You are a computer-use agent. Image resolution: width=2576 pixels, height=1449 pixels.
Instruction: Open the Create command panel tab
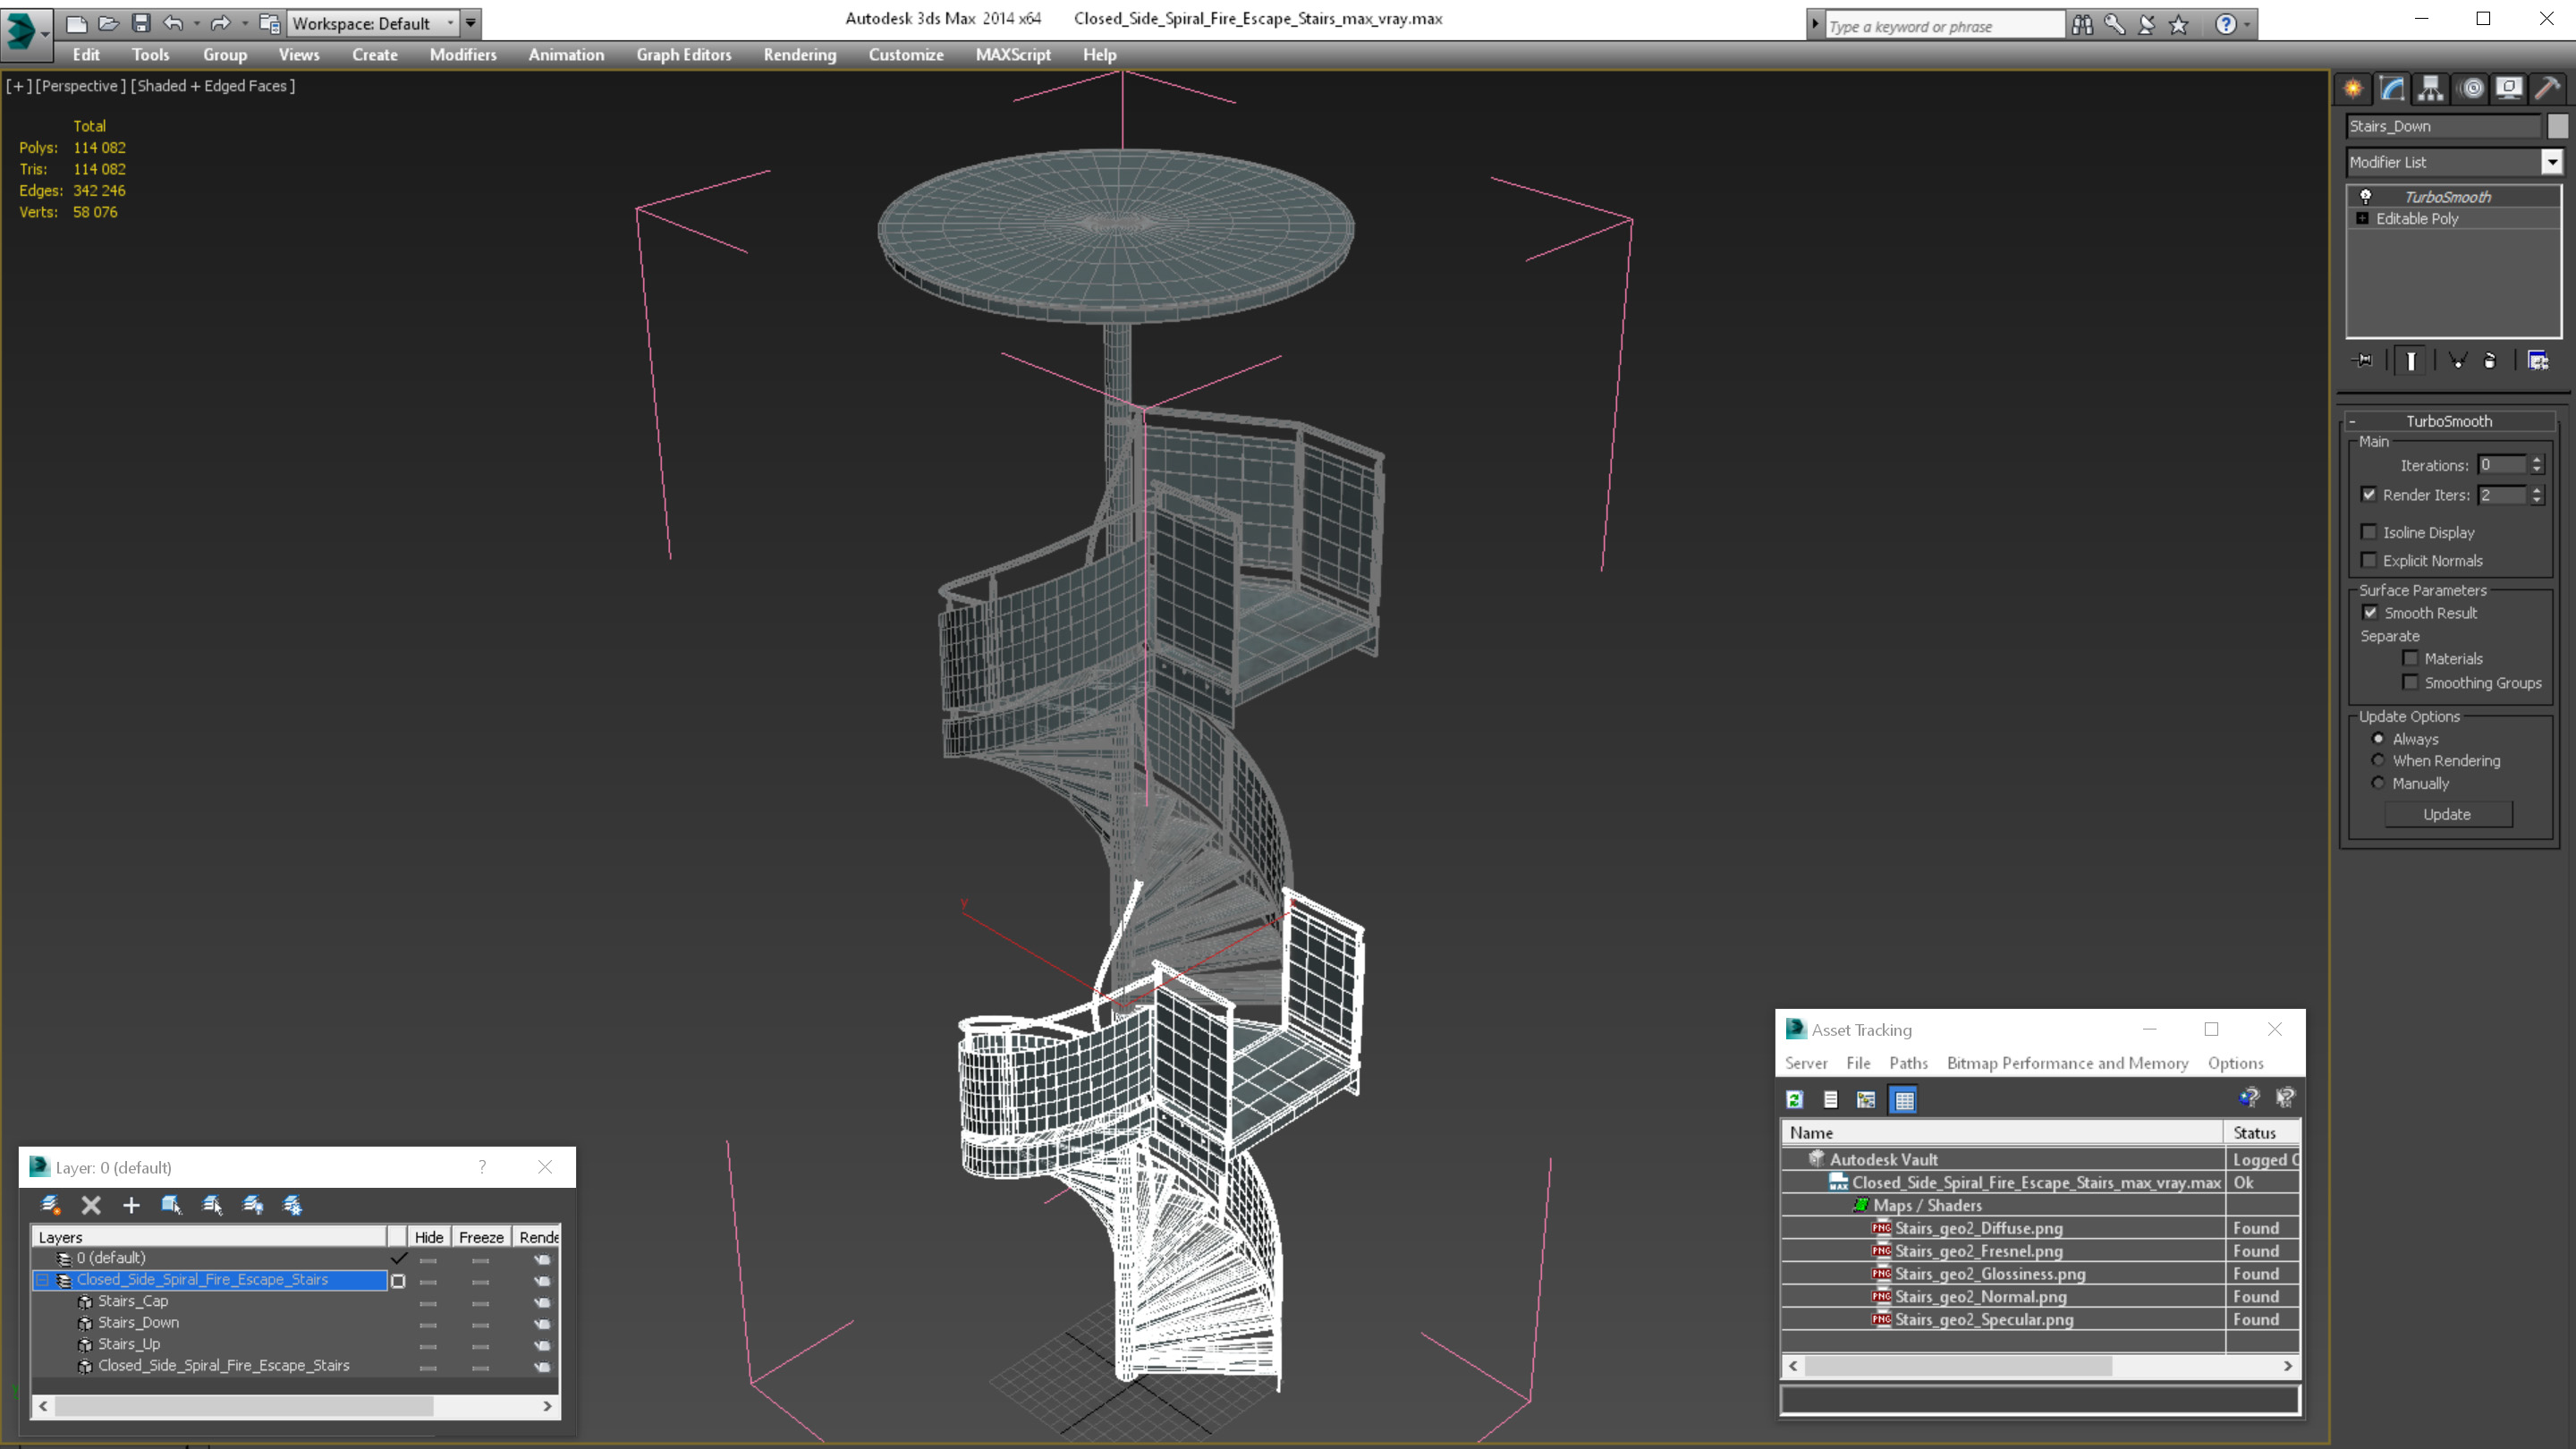pos(2353,88)
